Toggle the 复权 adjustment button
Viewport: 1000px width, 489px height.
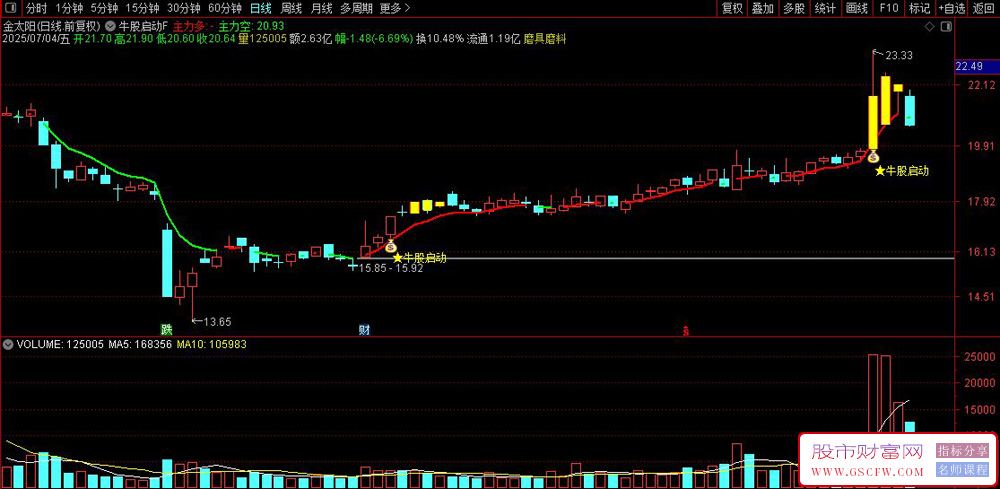coord(732,8)
